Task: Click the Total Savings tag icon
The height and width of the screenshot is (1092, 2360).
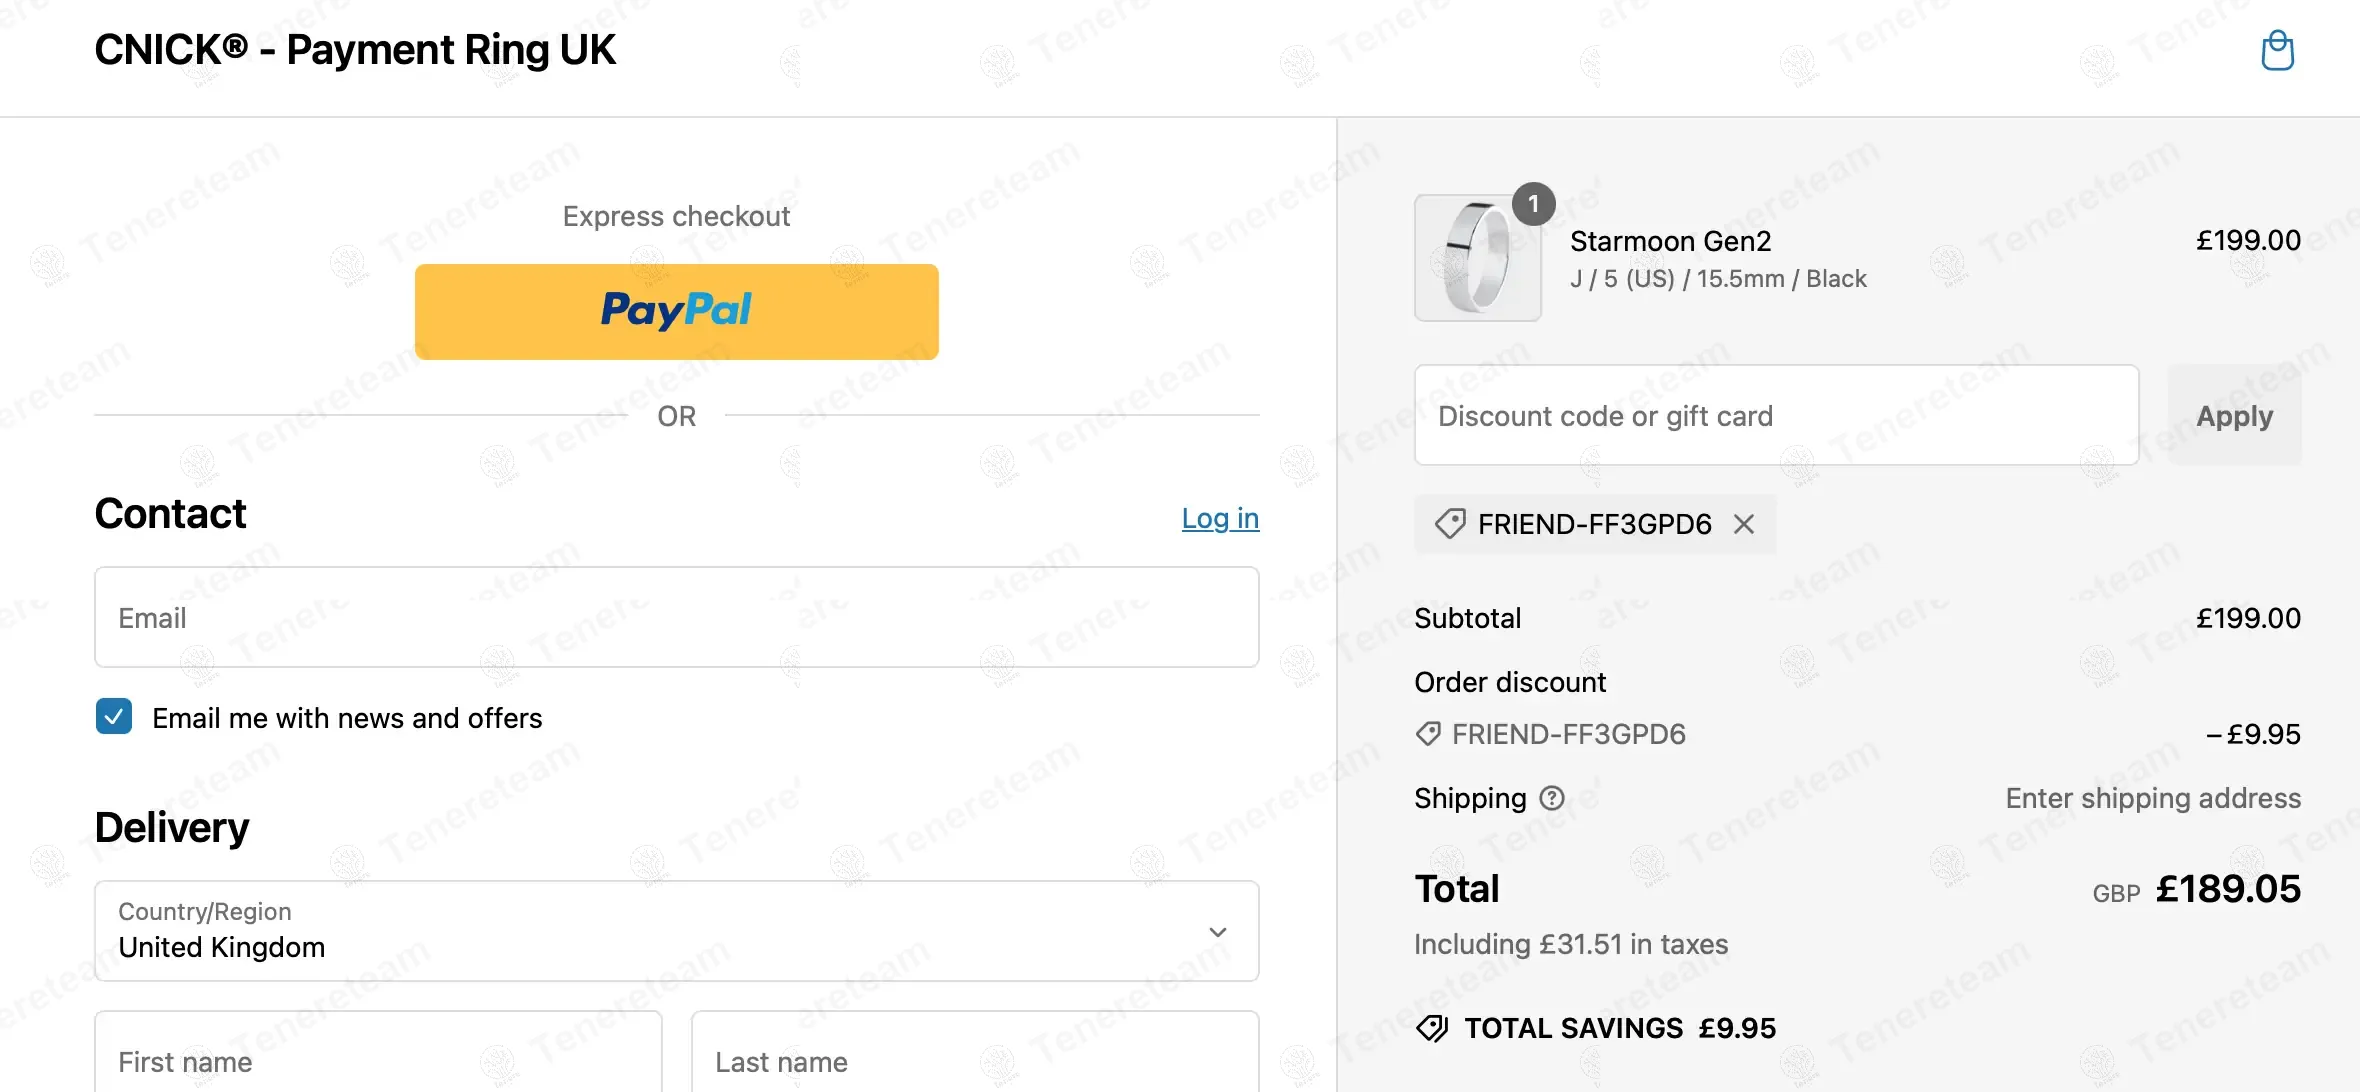Action: coord(1432,1028)
